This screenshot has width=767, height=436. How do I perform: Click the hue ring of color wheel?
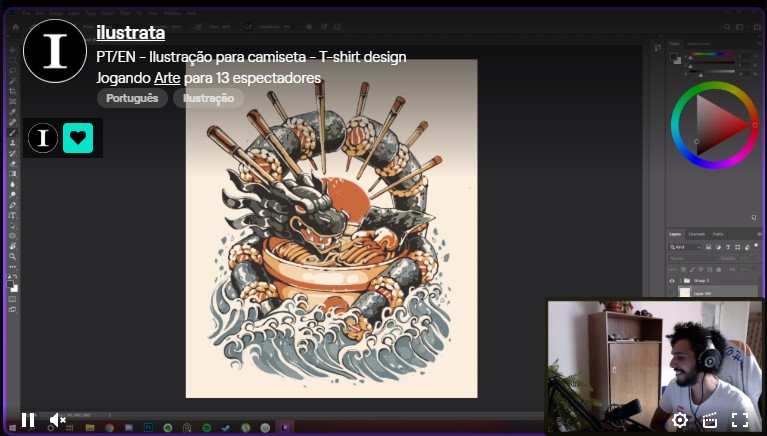click(714, 86)
